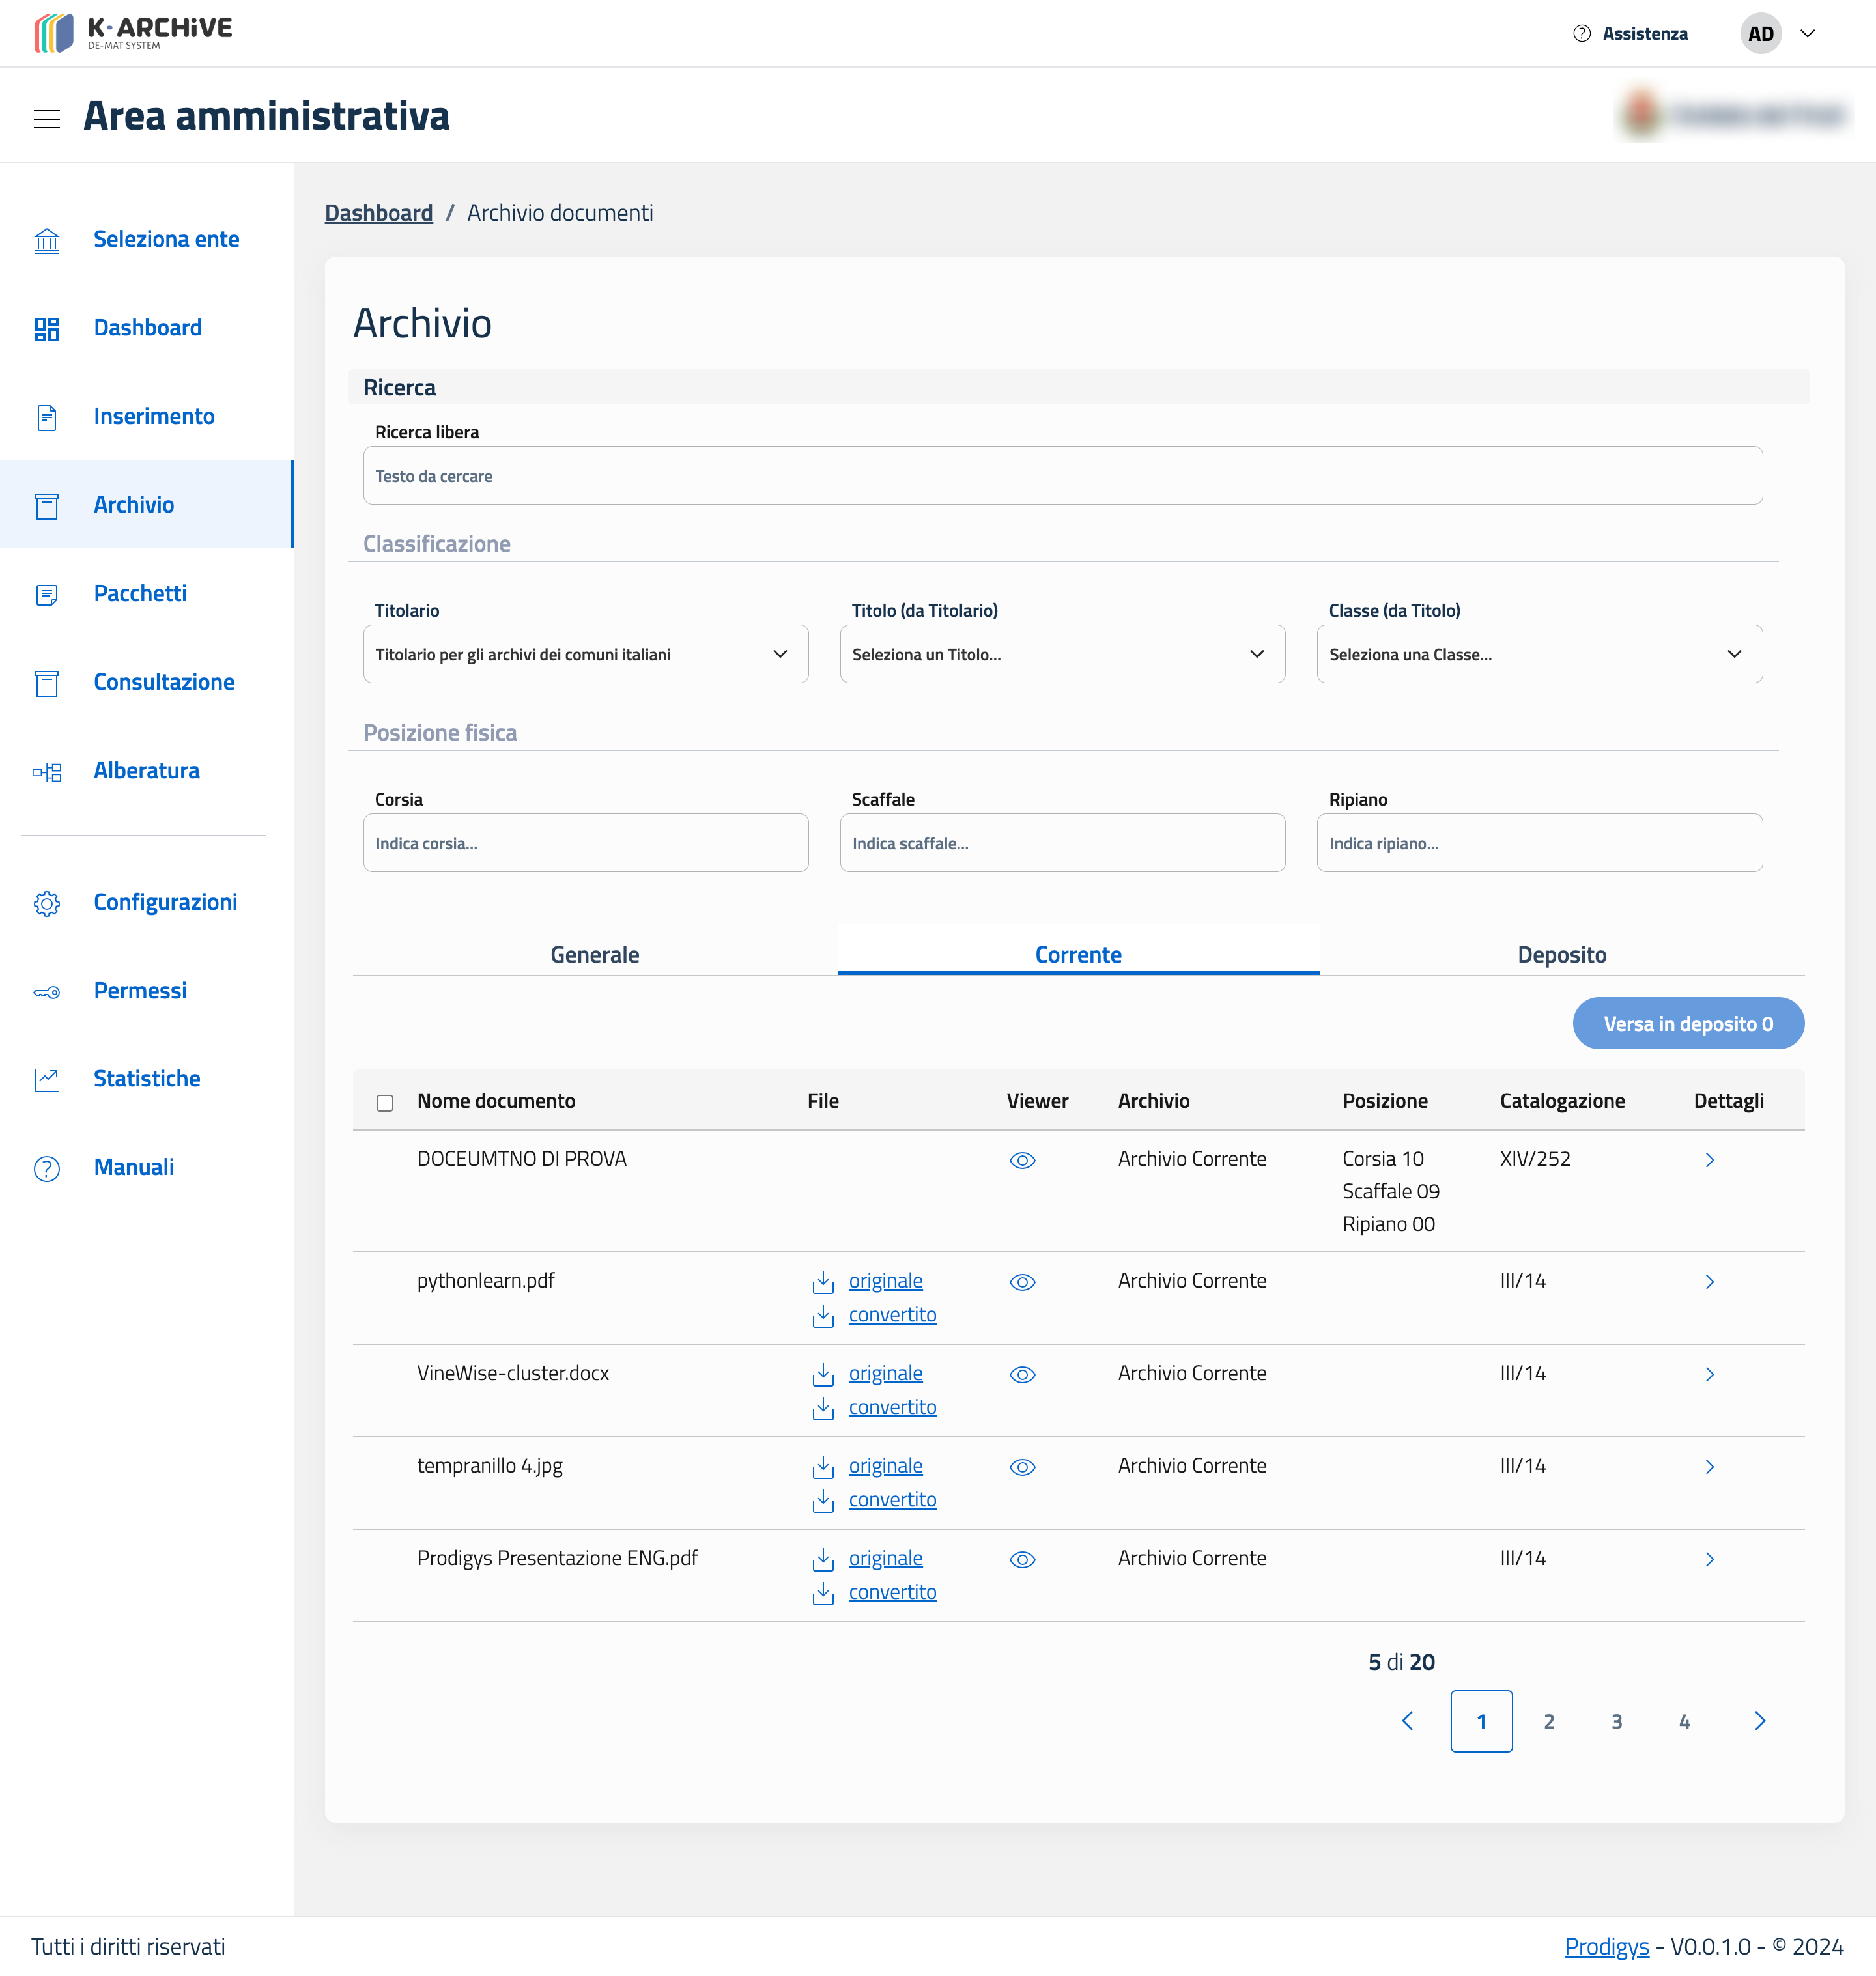Open Statistiche chart icon
Viewport: 1876px width, 1976px height.
point(46,1079)
